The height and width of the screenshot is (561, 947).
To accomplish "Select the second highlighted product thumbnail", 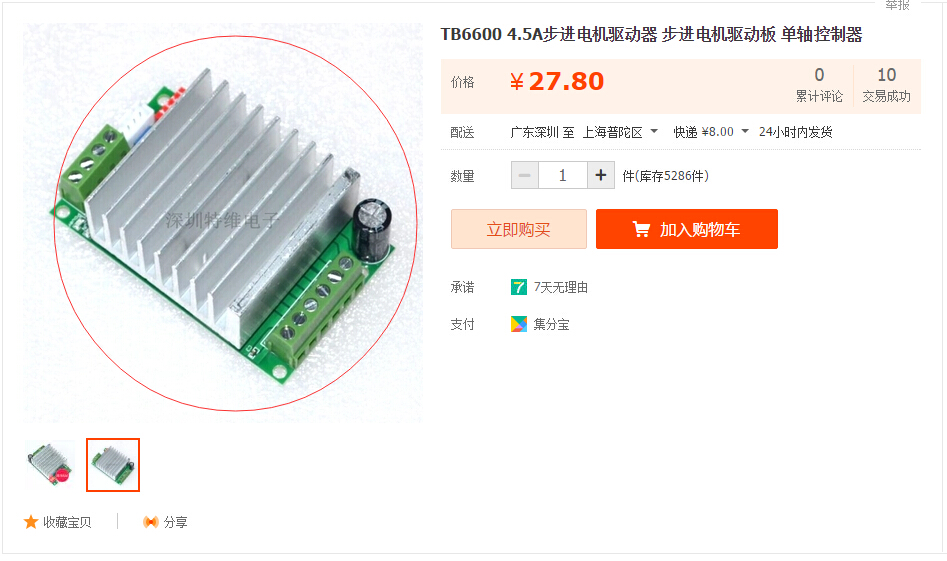I will point(113,465).
